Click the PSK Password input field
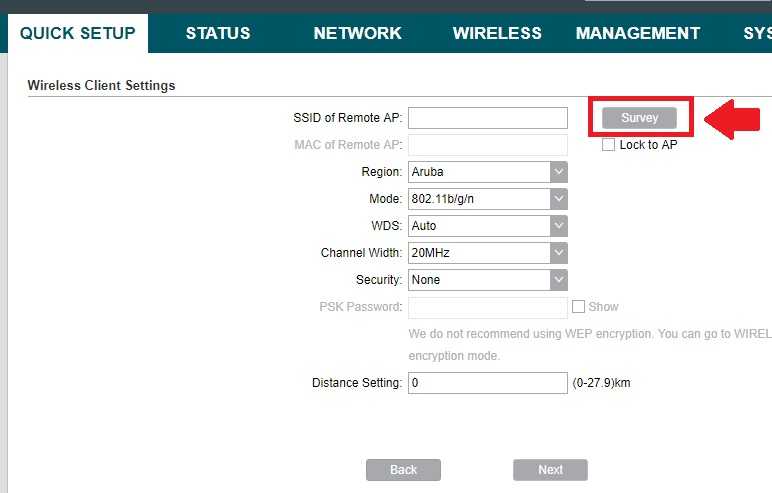Screen dimensions: 772x493 click(488, 307)
